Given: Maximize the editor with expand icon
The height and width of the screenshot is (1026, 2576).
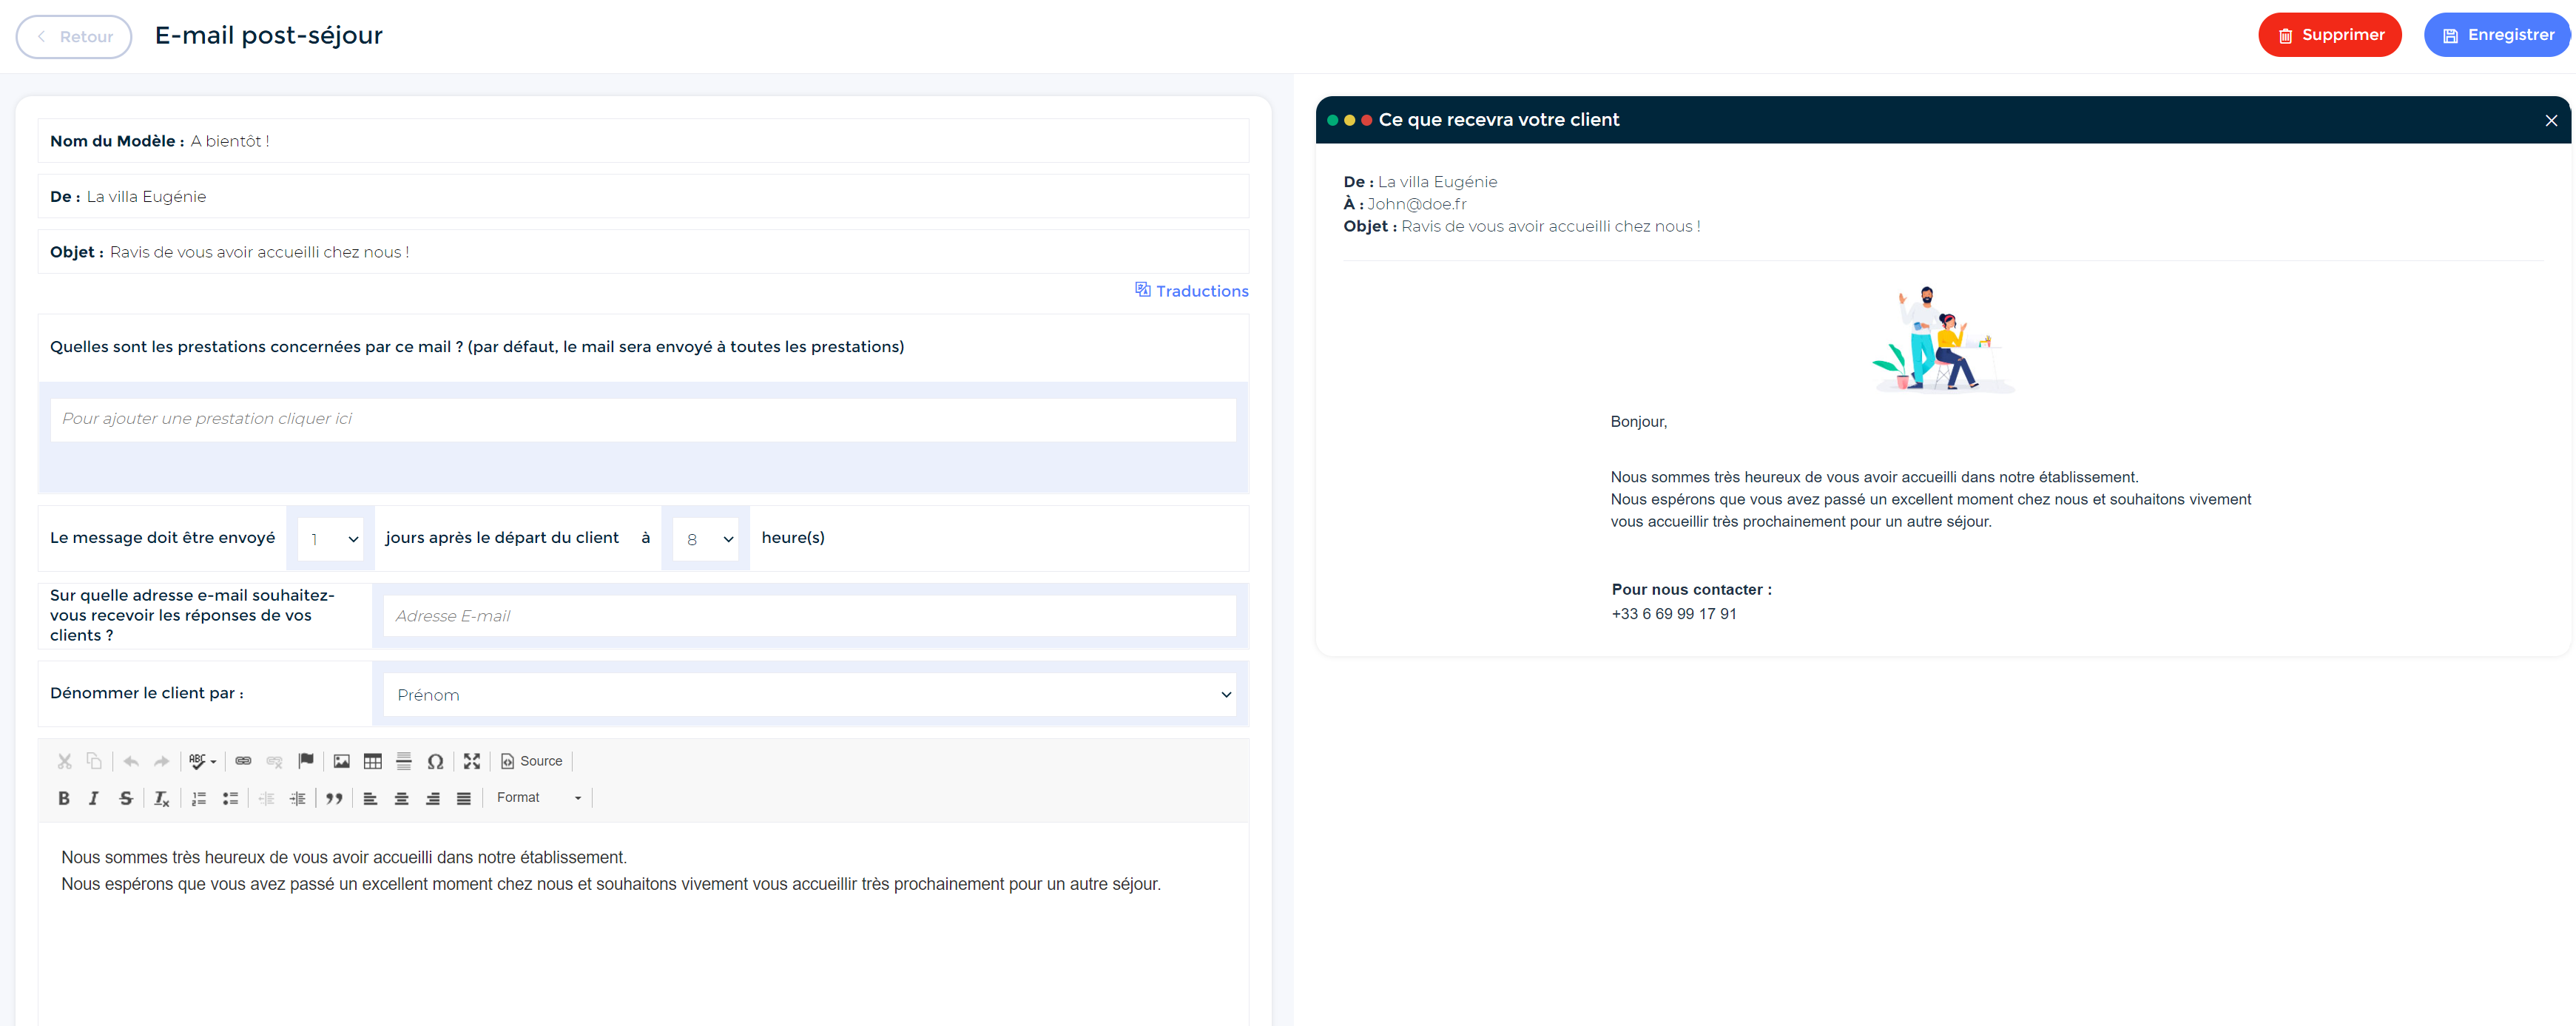Looking at the screenshot, I should pyautogui.click(x=472, y=761).
